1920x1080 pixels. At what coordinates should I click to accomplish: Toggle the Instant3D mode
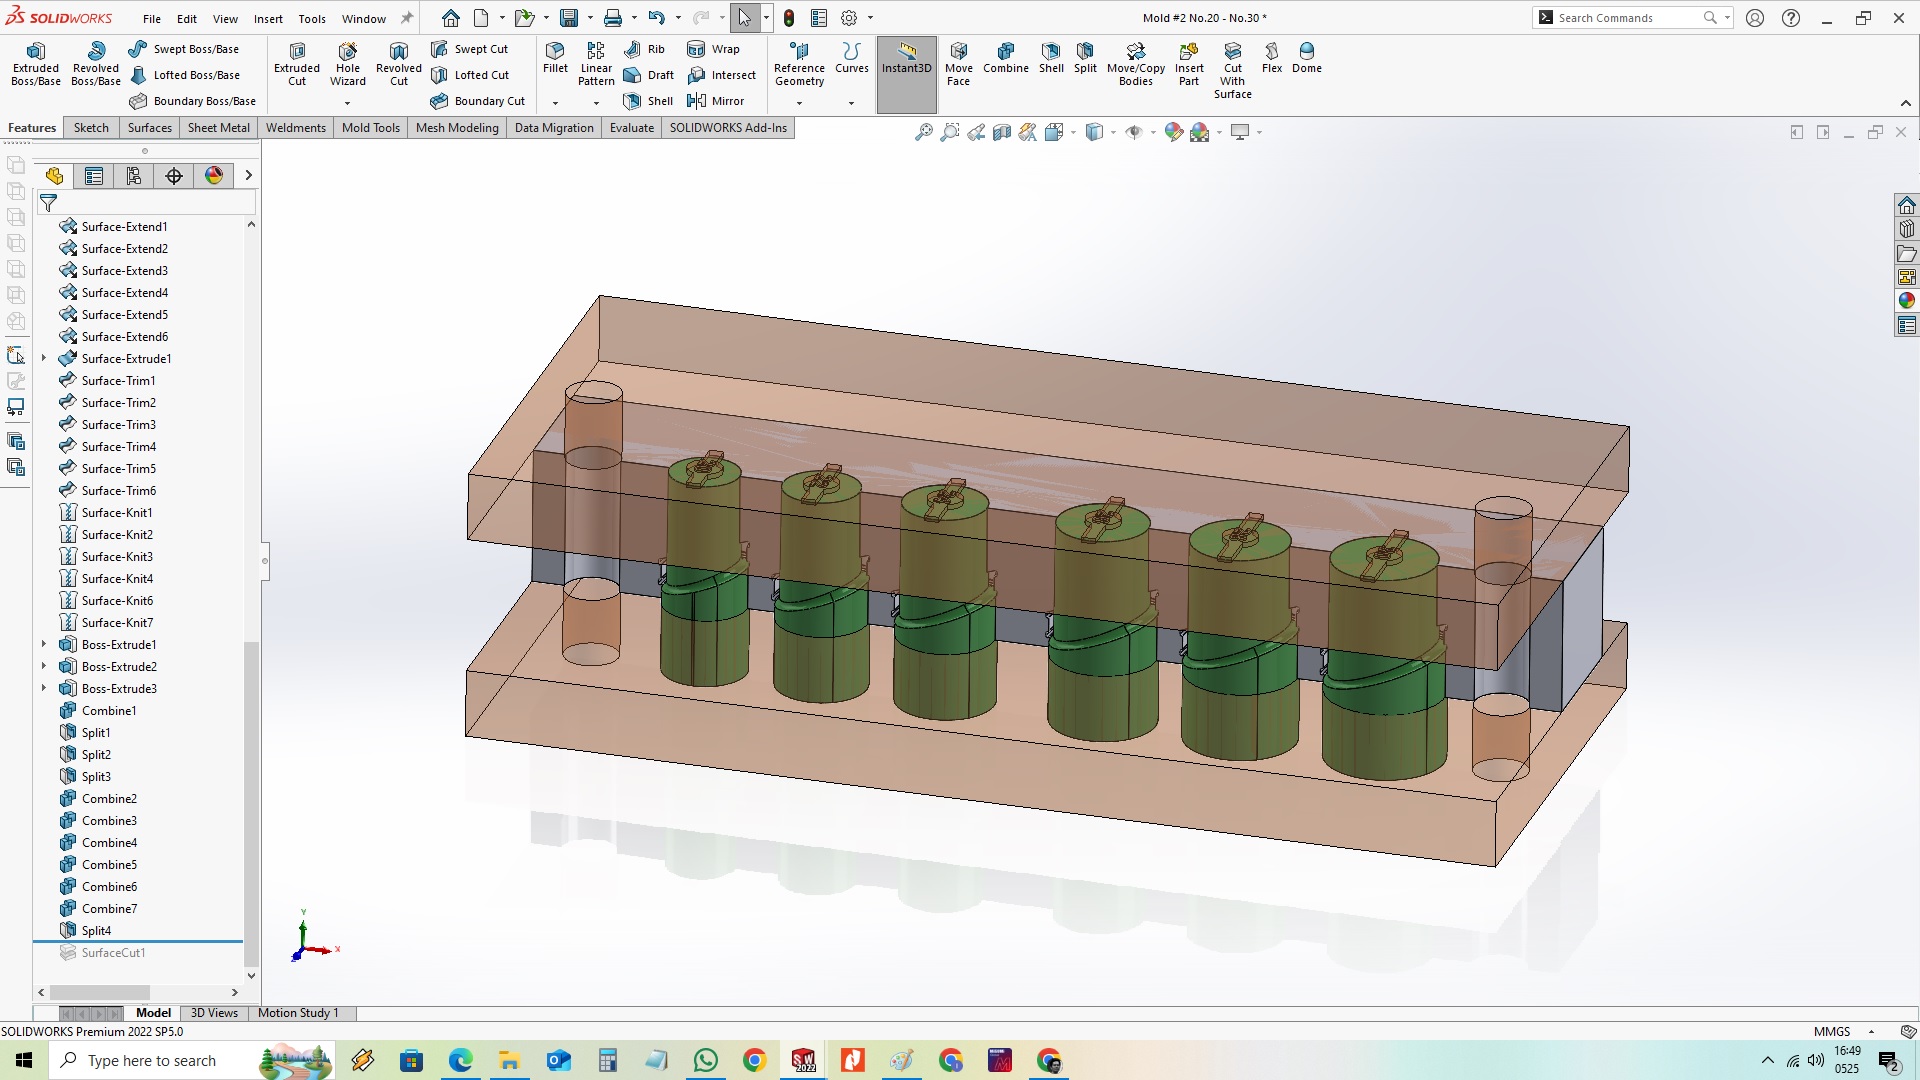point(907,74)
